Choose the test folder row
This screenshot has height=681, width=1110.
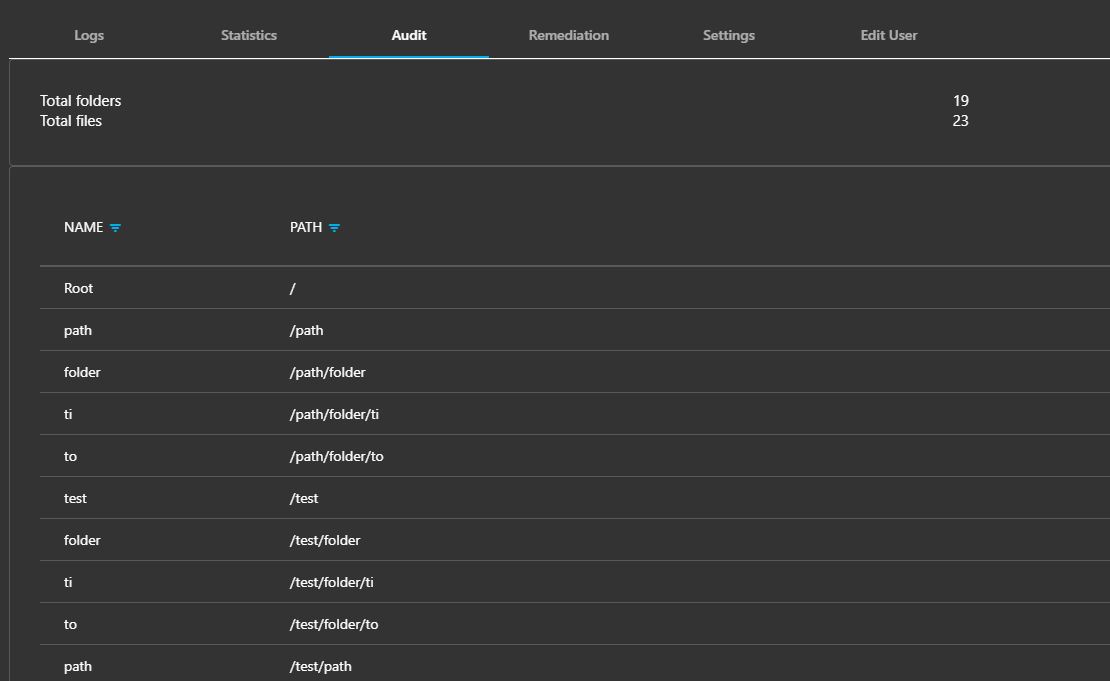[575, 498]
